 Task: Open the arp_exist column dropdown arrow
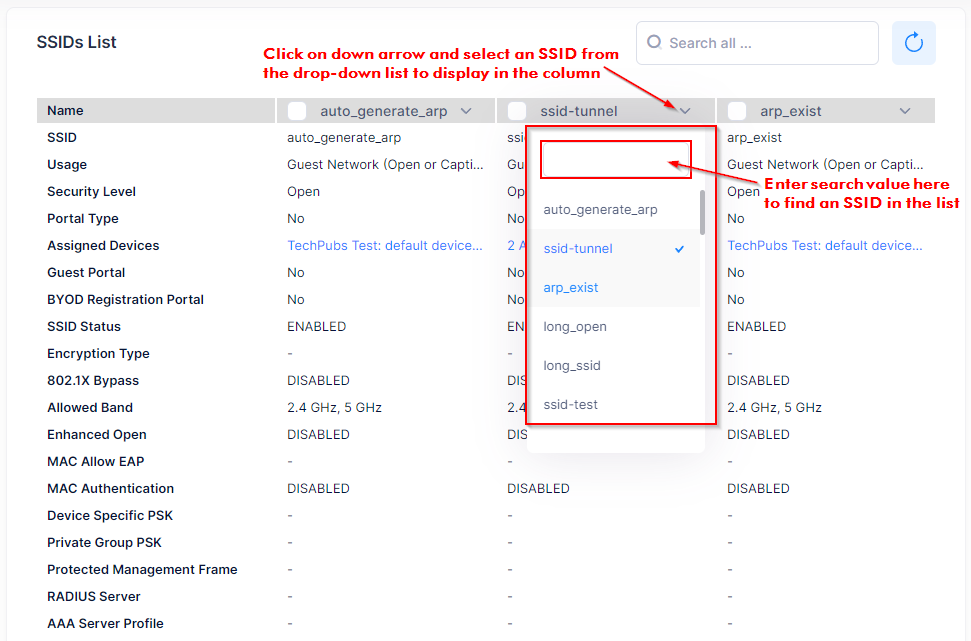(905, 111)
